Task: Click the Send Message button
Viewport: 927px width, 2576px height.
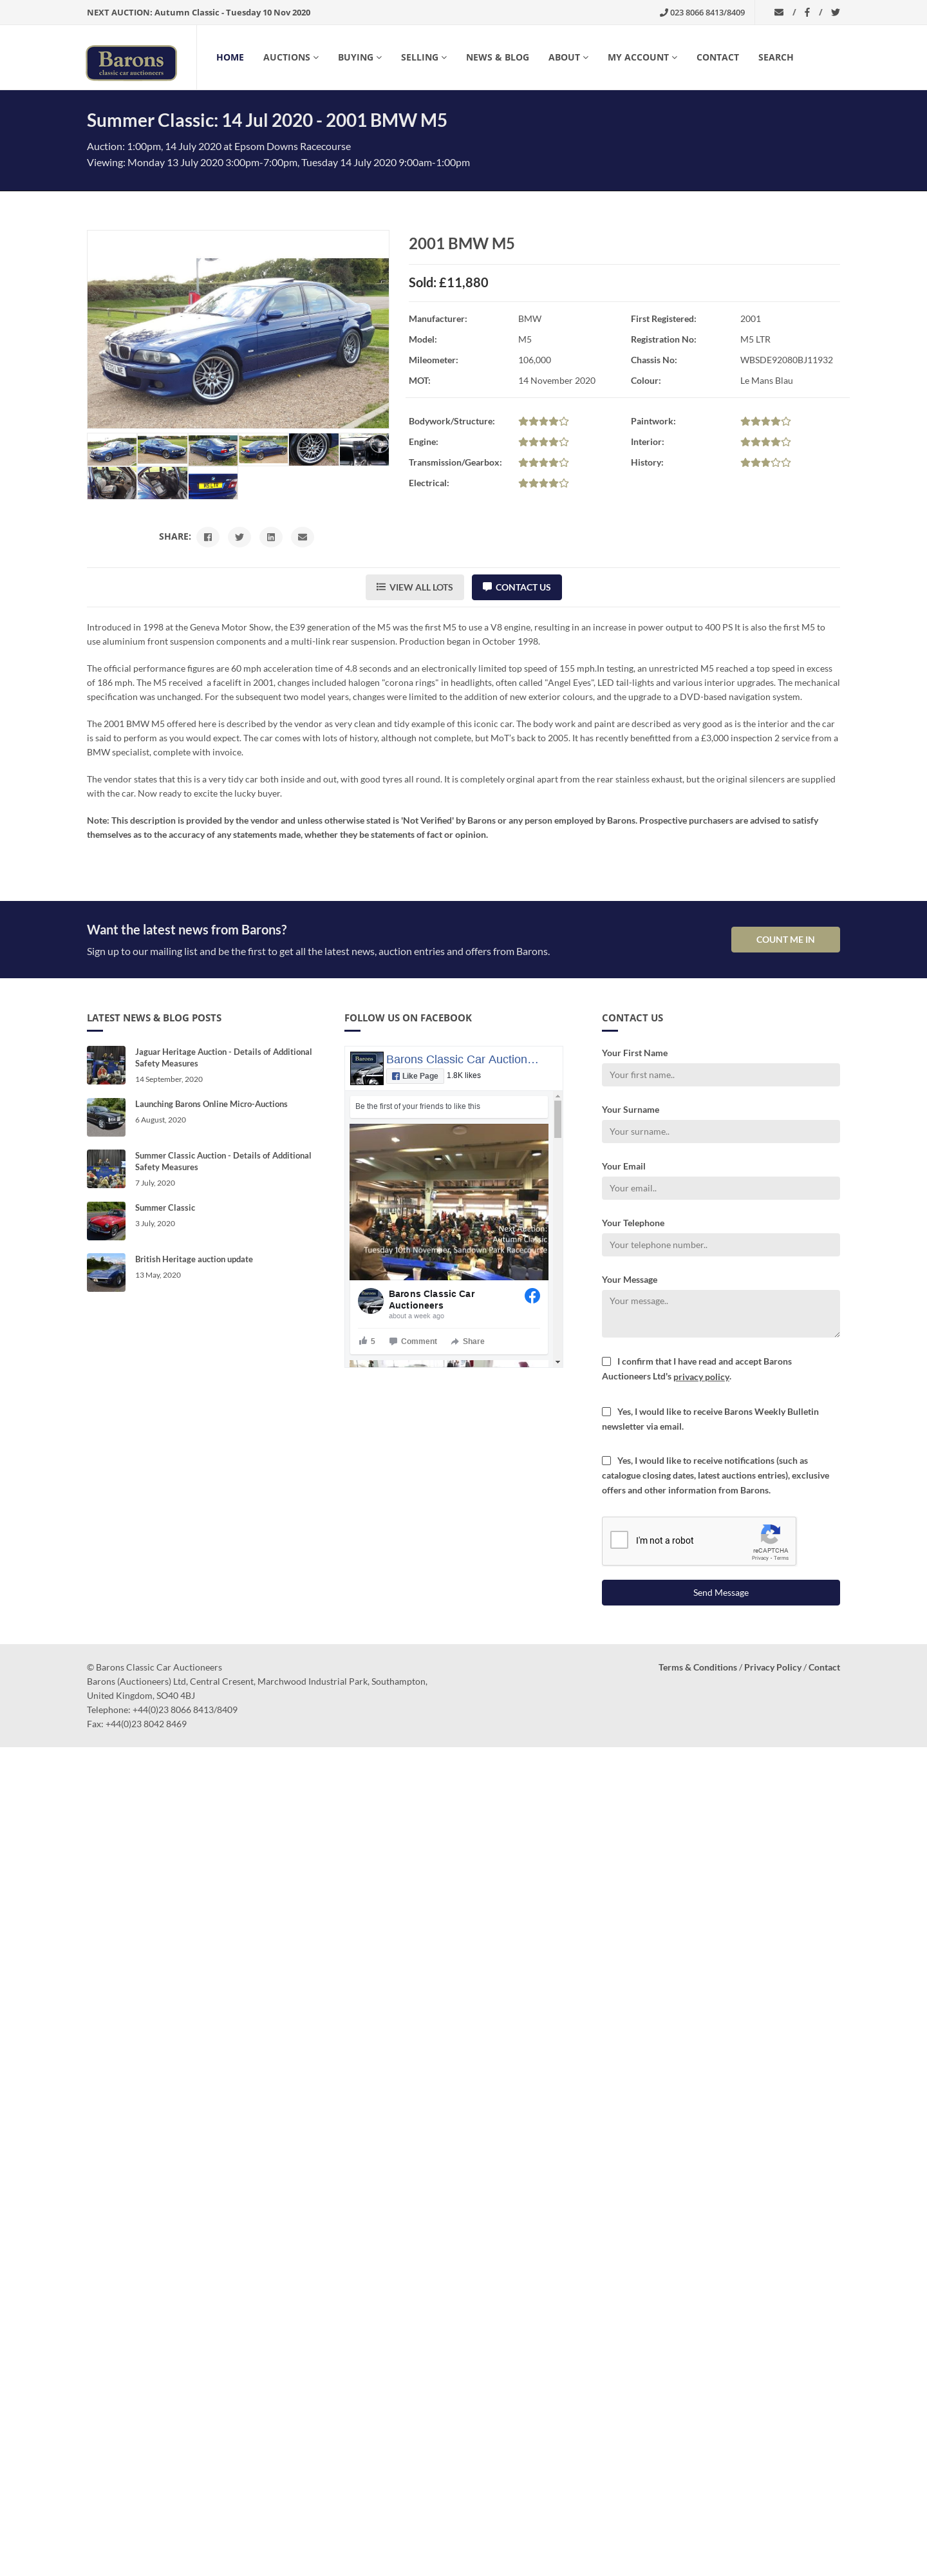Action: point(720,1592)
